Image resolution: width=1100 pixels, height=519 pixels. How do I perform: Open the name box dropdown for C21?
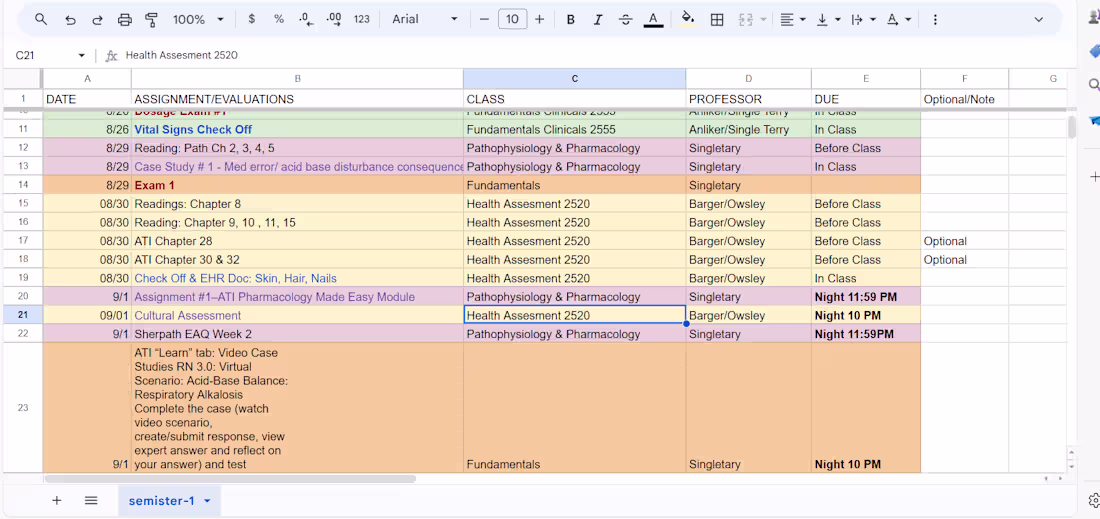pyautogui.click(x=81, y=55)
